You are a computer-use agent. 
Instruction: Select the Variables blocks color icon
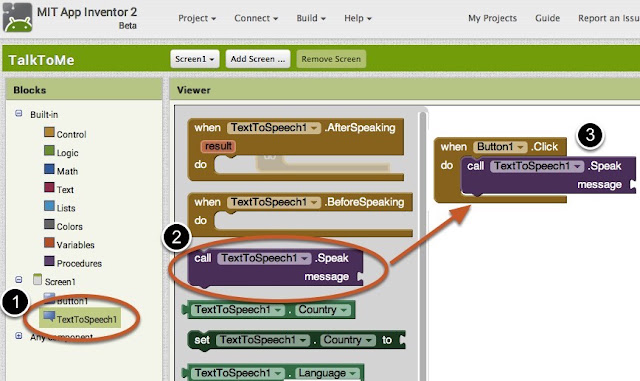click(49, 243)
